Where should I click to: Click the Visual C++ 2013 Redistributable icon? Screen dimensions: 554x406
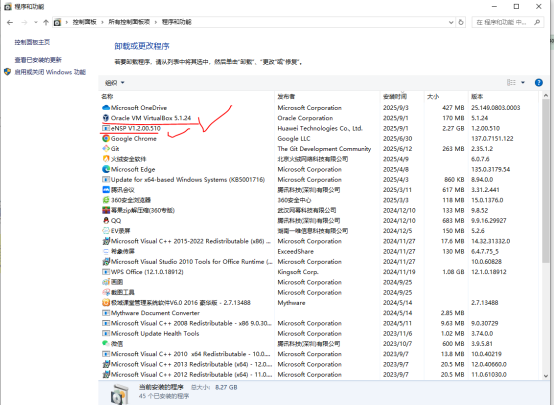[106, 364]
